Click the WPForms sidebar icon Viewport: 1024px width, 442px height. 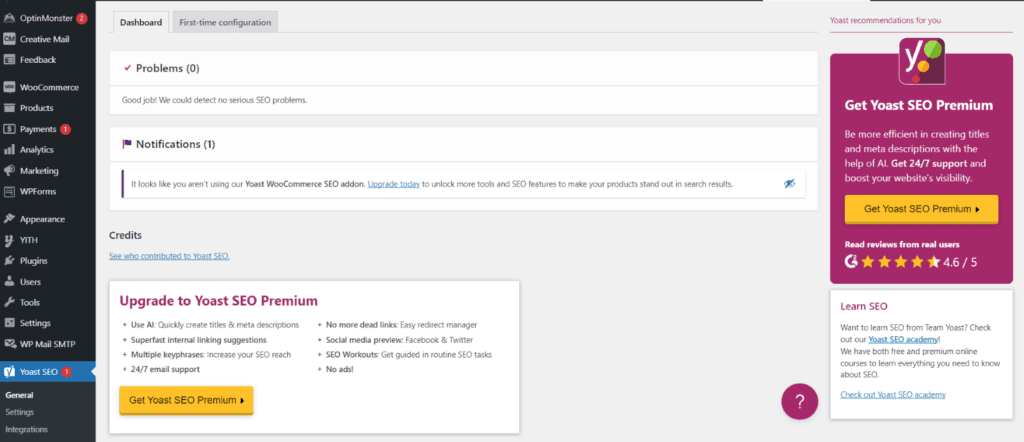(x=9, y=192)
